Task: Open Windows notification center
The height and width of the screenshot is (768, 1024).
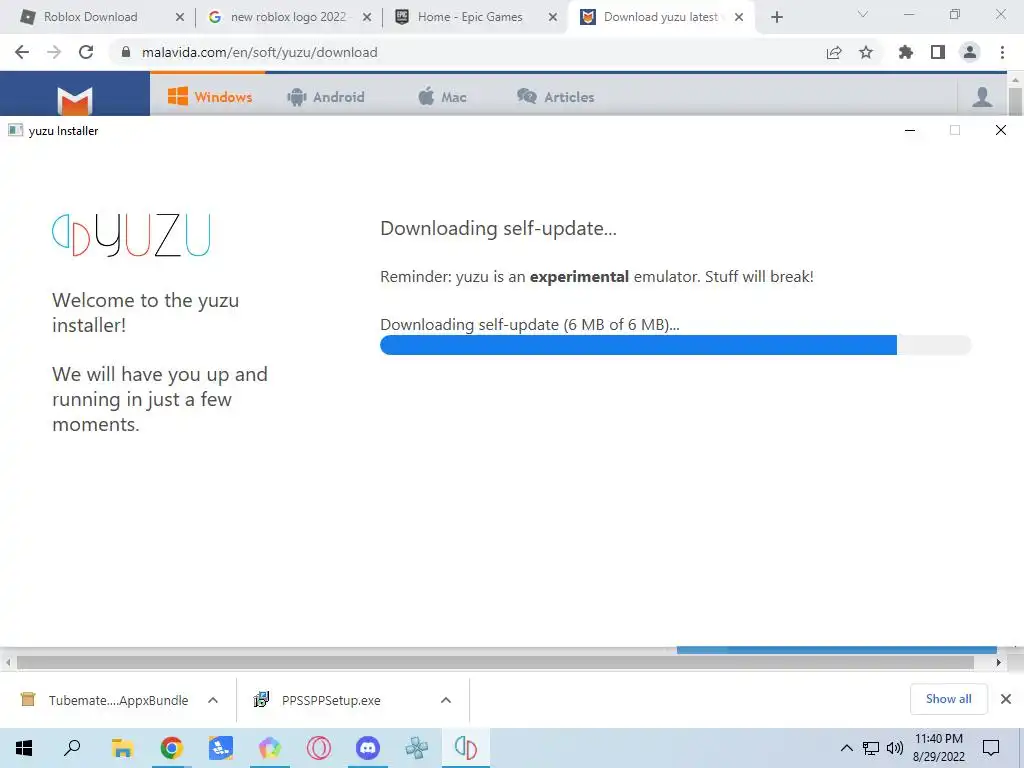Action: point(991,748)
